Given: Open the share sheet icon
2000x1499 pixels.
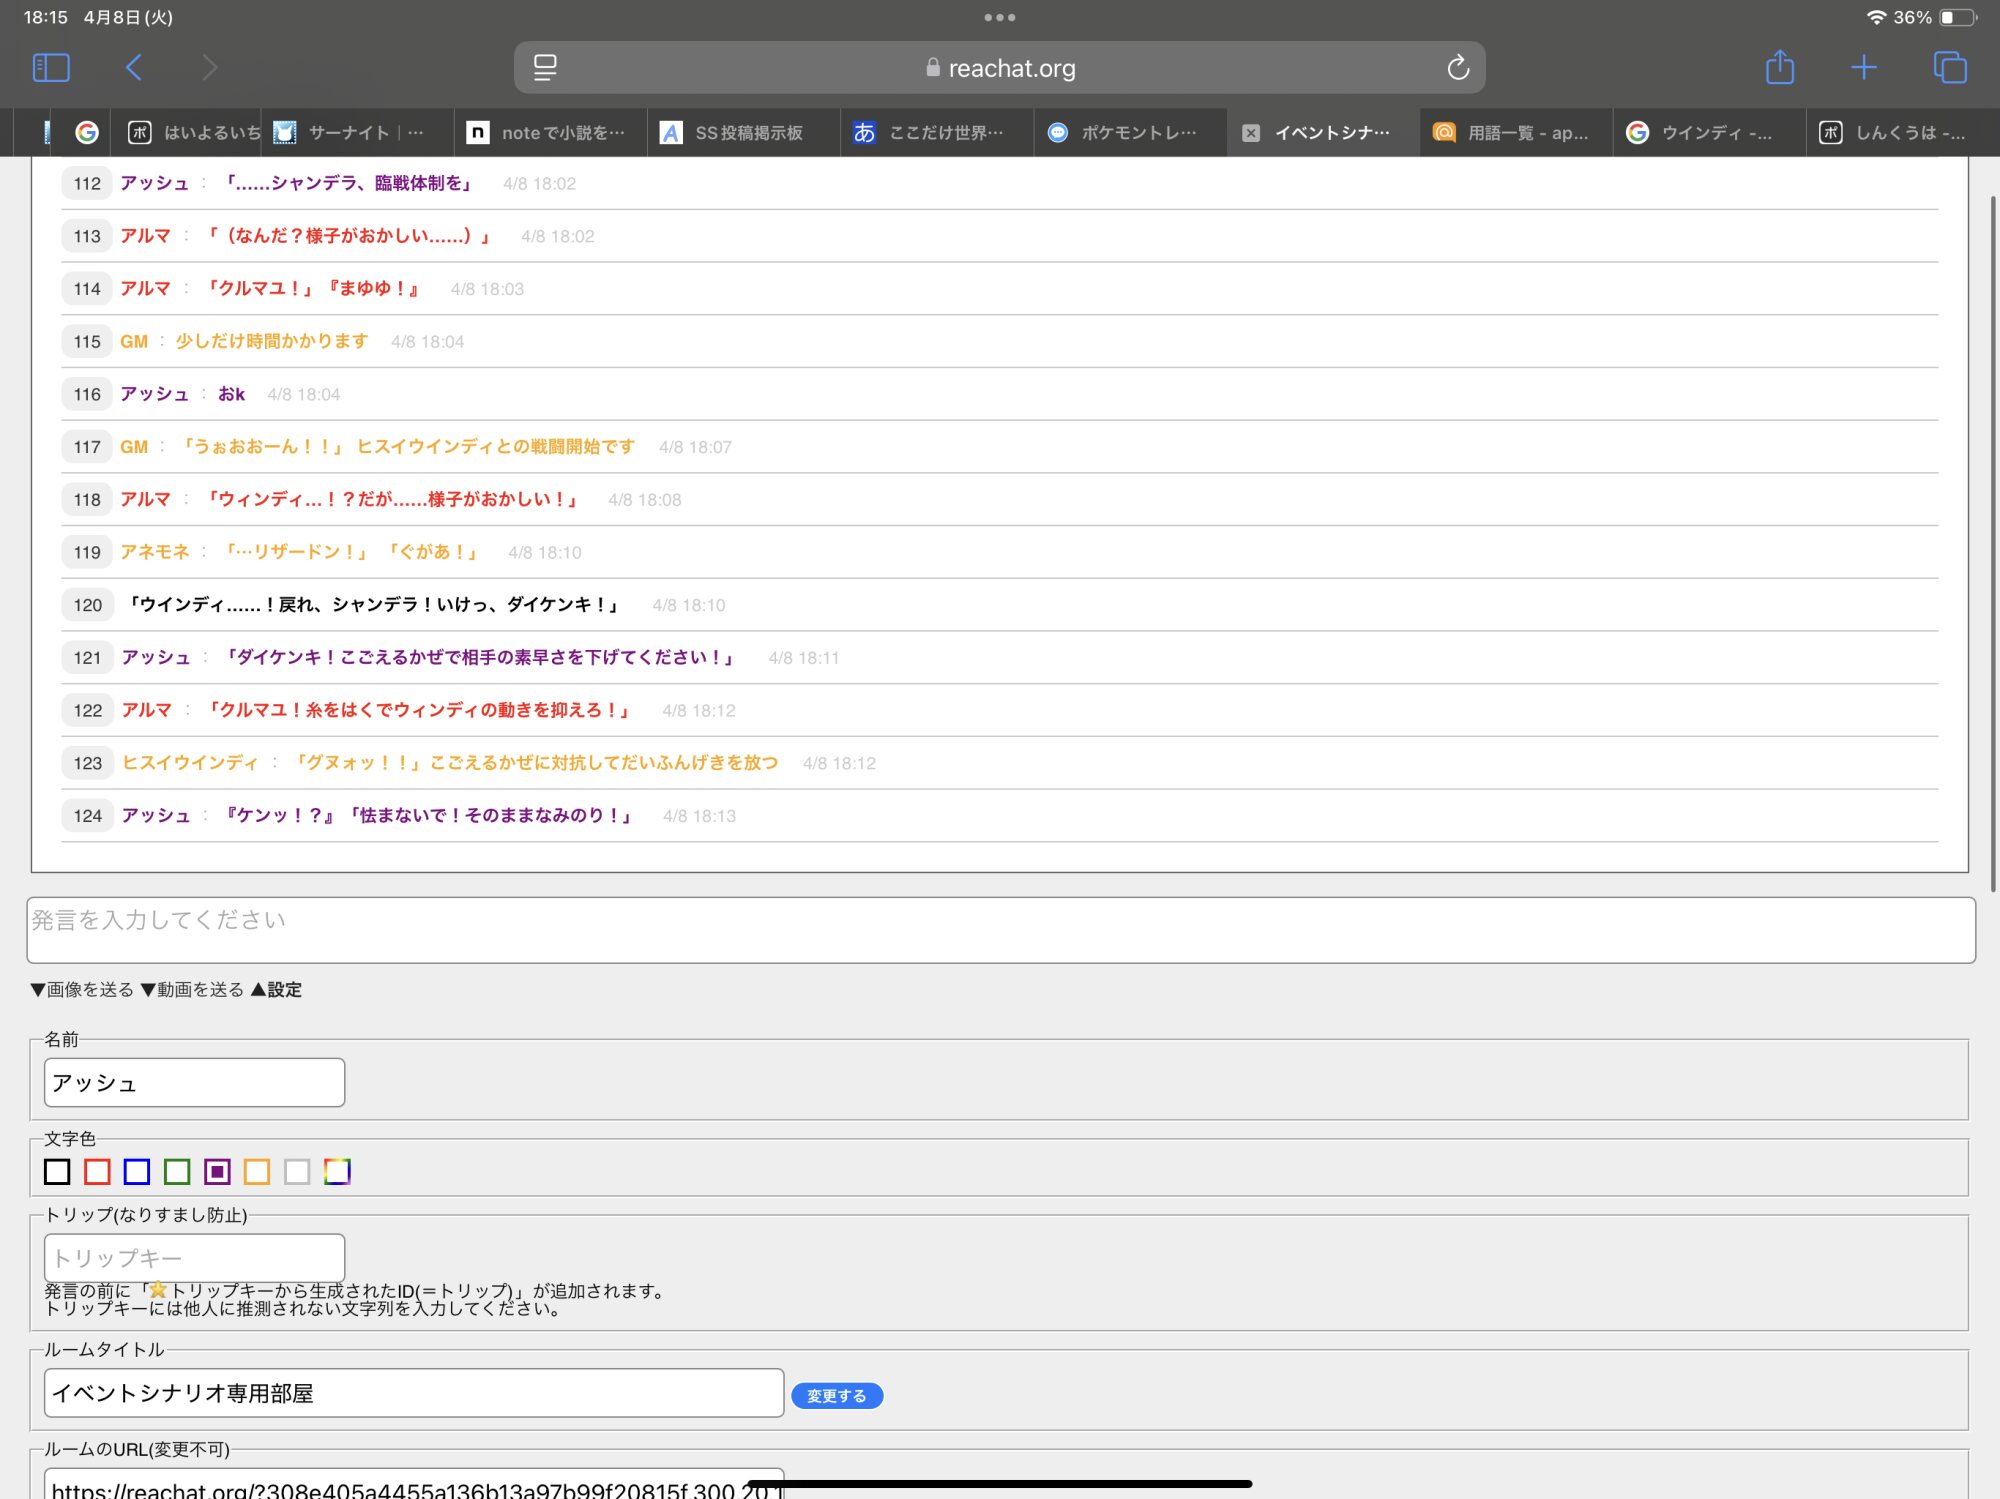Looking at the screenshot, I should (x=1779, y=68).
